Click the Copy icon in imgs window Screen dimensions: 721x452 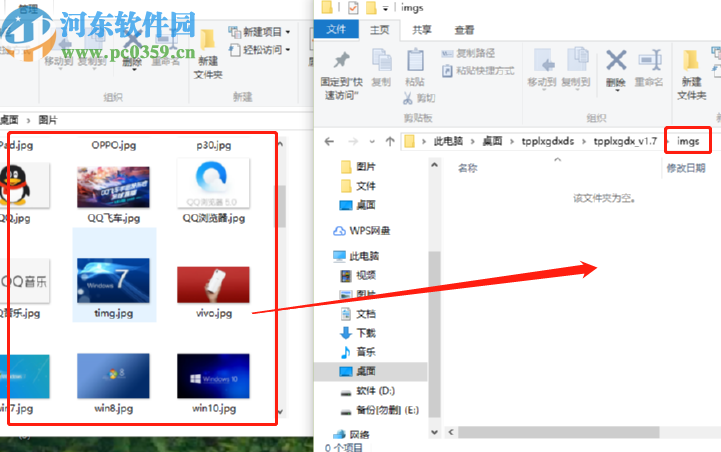(x=381, y=61)
